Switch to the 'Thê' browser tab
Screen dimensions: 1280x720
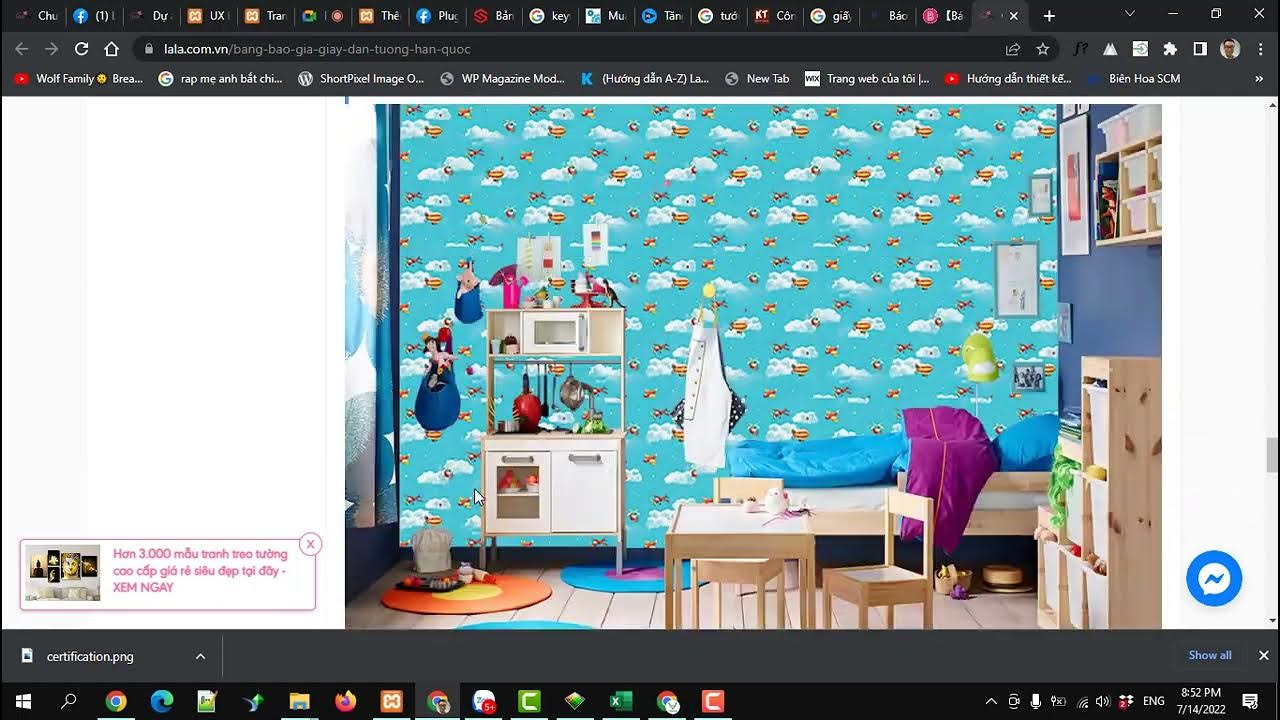(x=379, y=16)
